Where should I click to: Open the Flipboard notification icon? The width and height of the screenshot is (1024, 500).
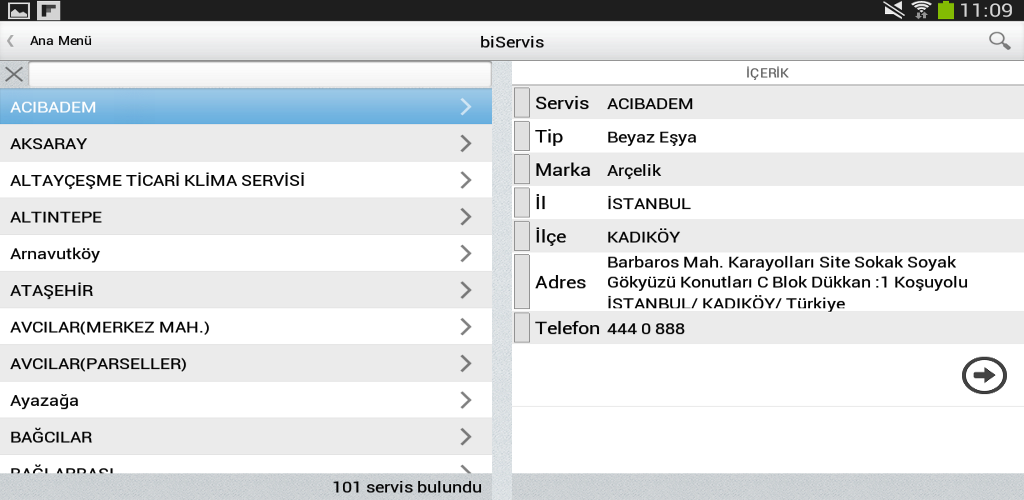tap(49, 11)
